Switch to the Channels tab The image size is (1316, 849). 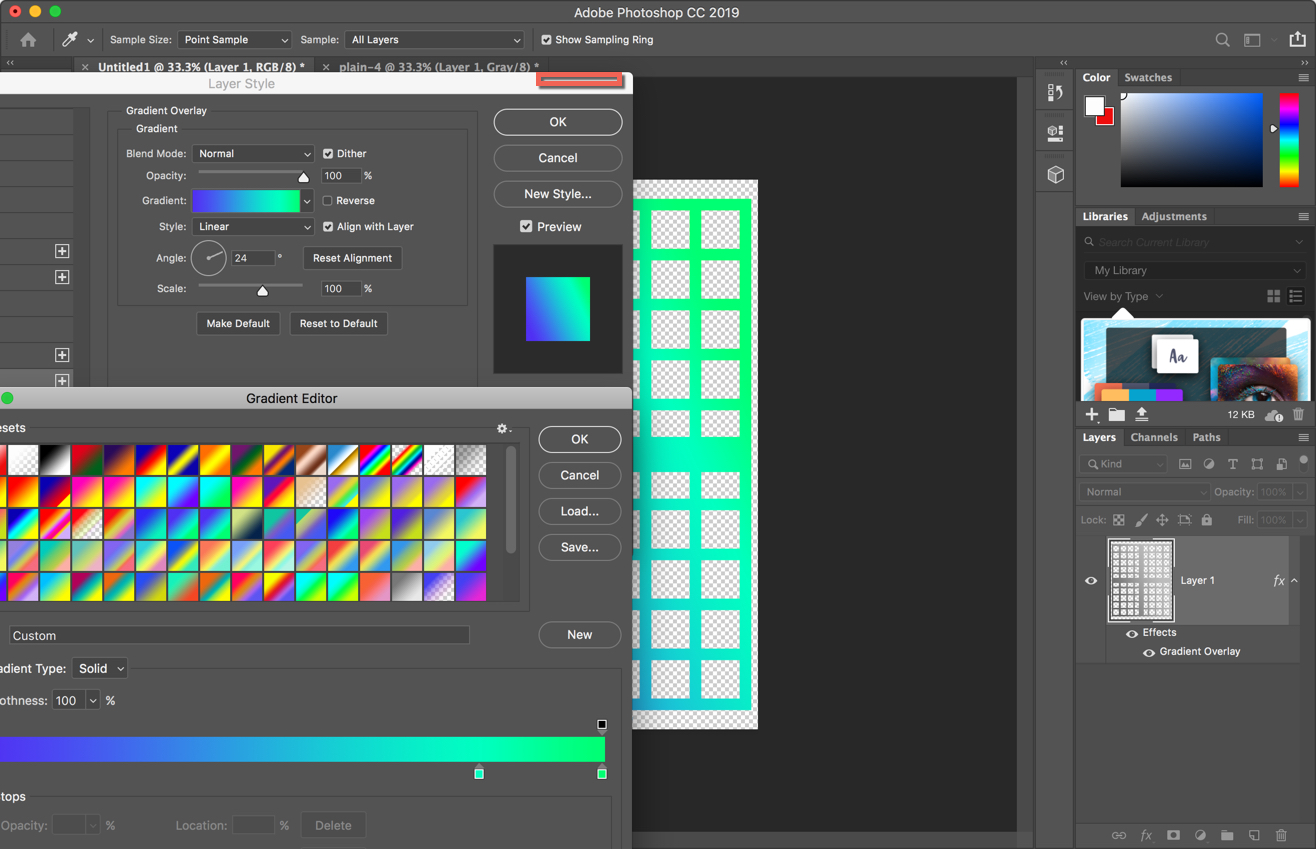click(1155, 437)
